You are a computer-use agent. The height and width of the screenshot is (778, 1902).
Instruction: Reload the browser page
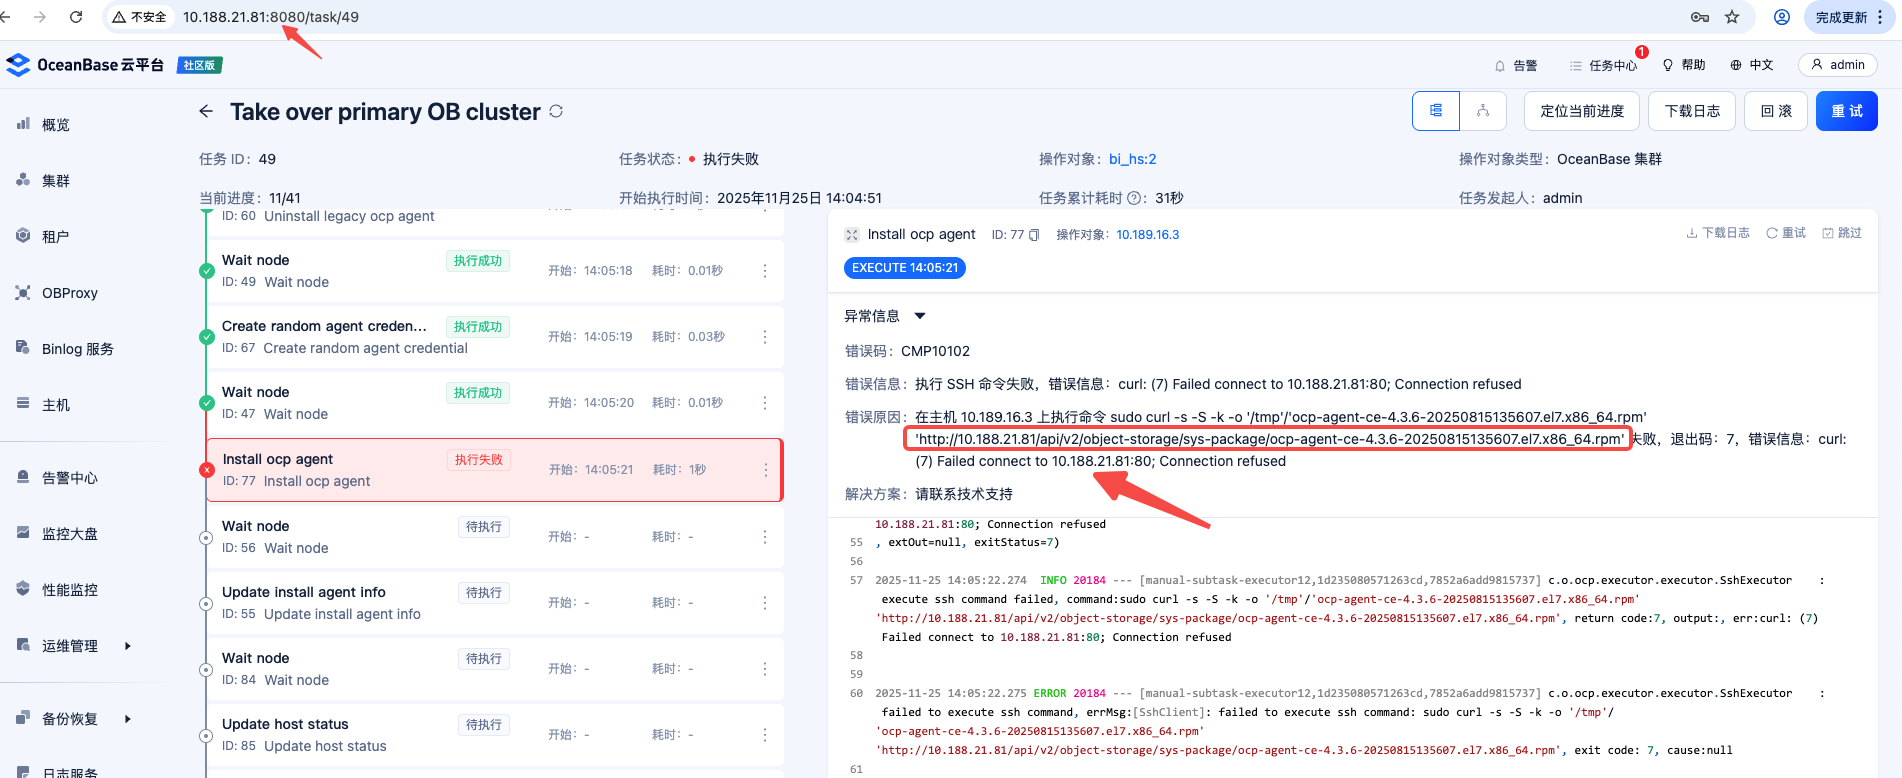coord(76,17)
